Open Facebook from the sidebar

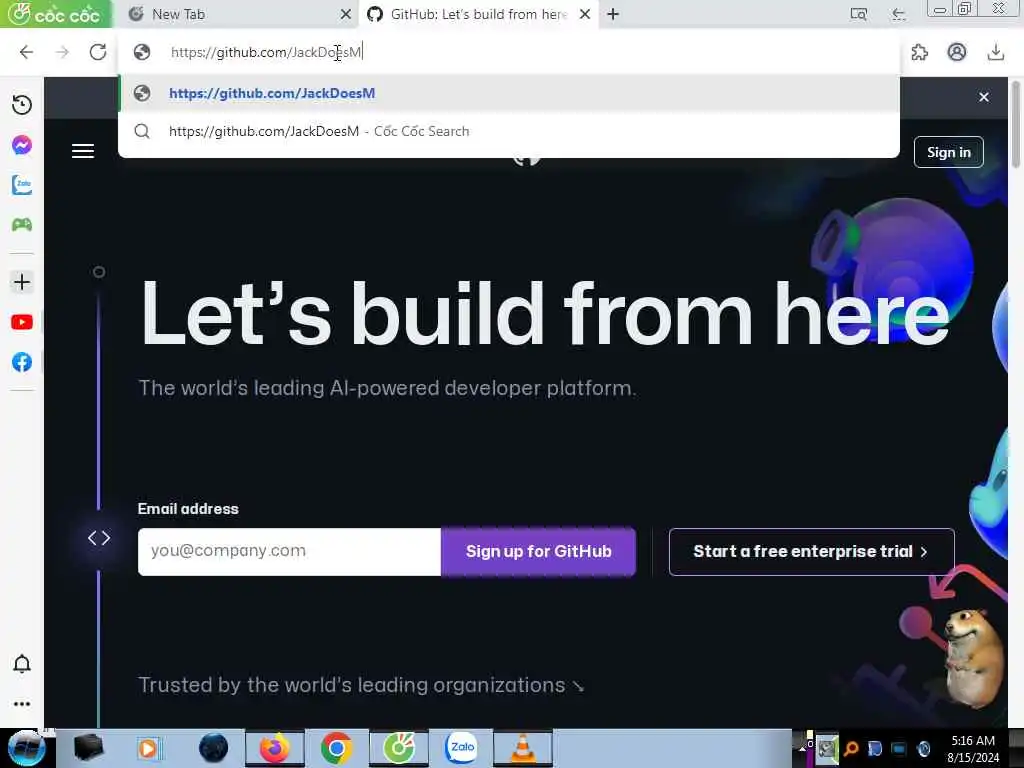(22, 362)
